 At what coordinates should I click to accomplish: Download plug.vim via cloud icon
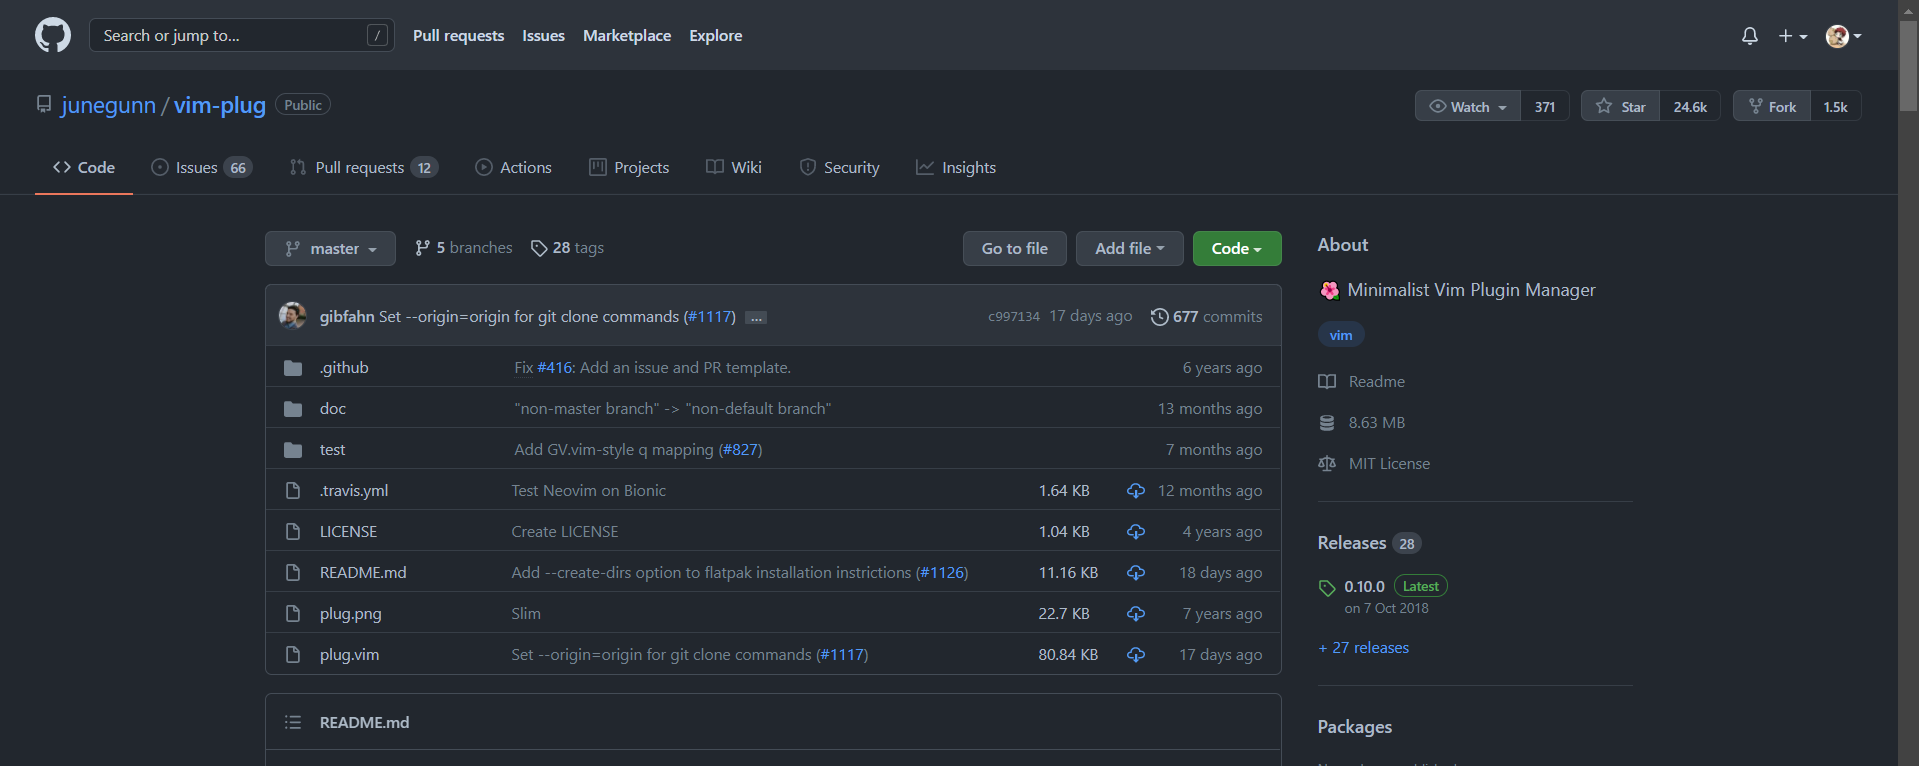tap(1136, 655)
